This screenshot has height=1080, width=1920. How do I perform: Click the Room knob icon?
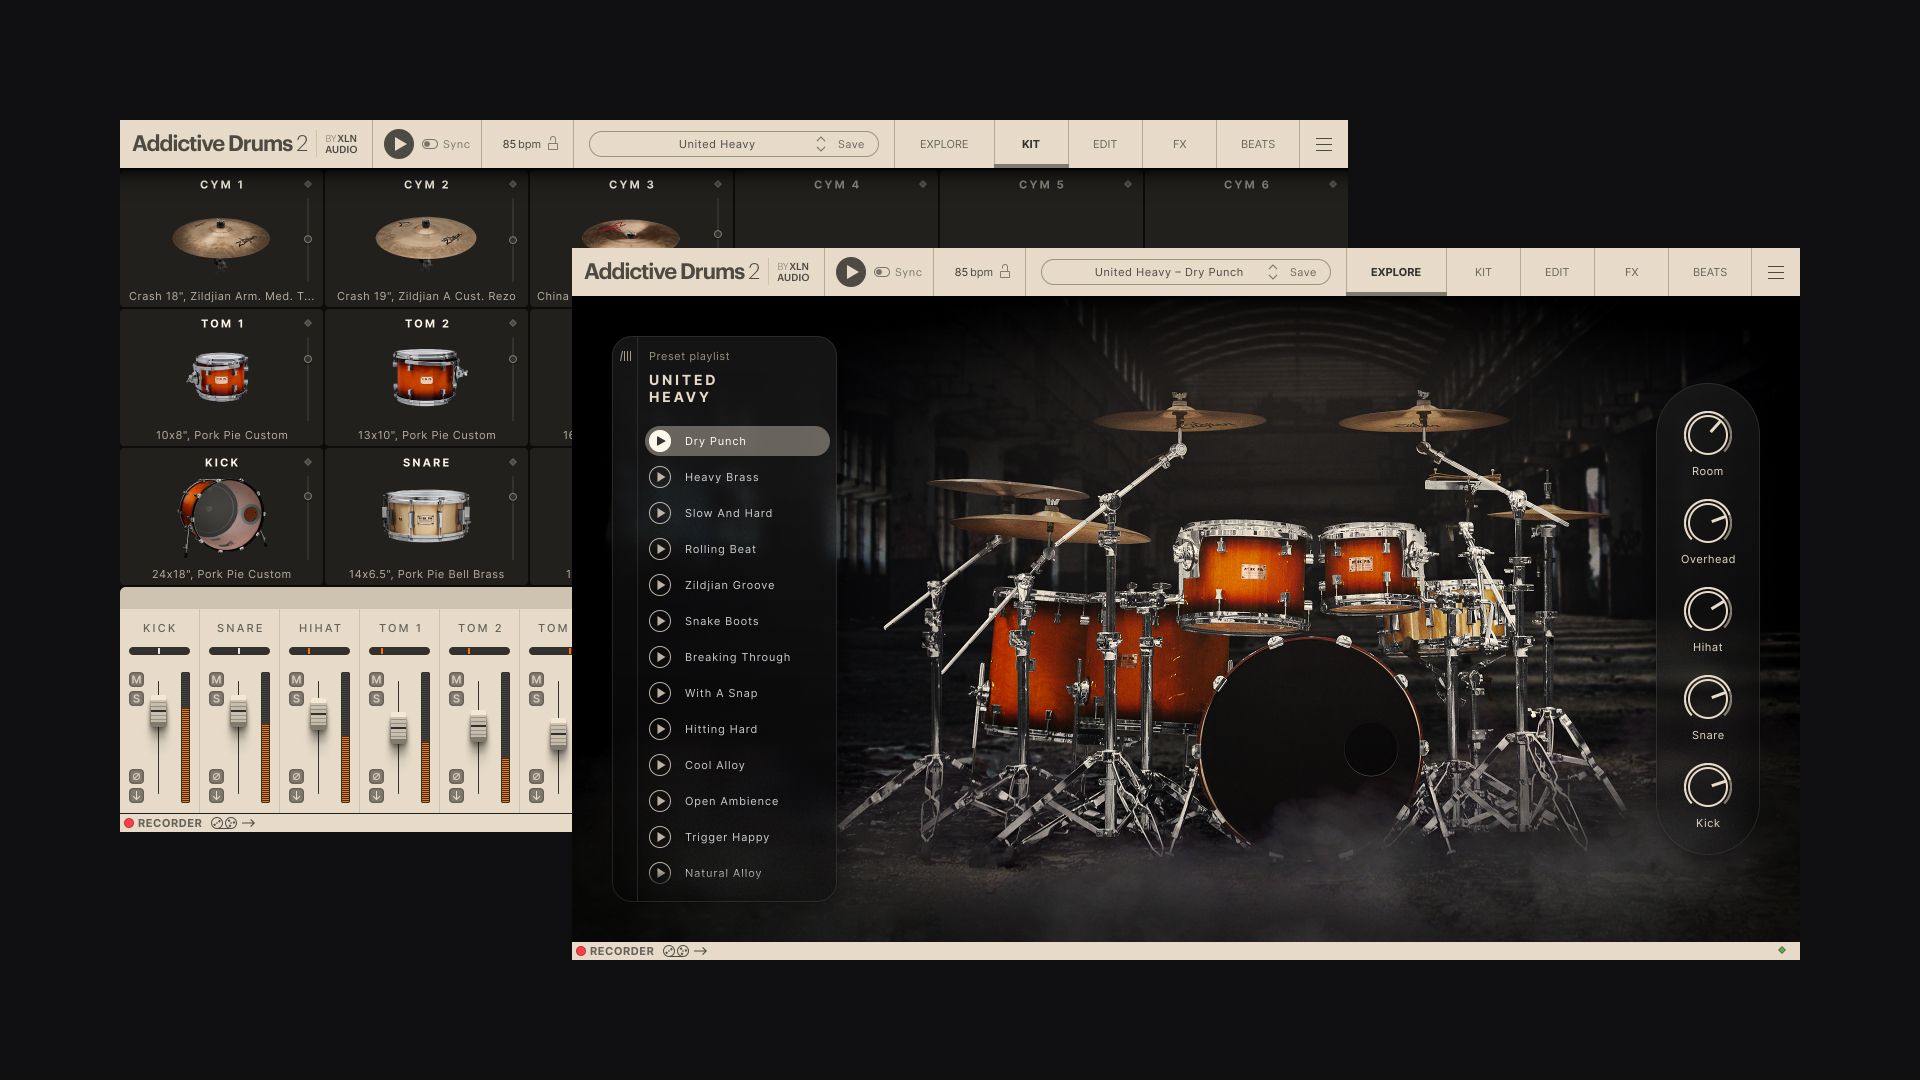[x=1708, y=434]
